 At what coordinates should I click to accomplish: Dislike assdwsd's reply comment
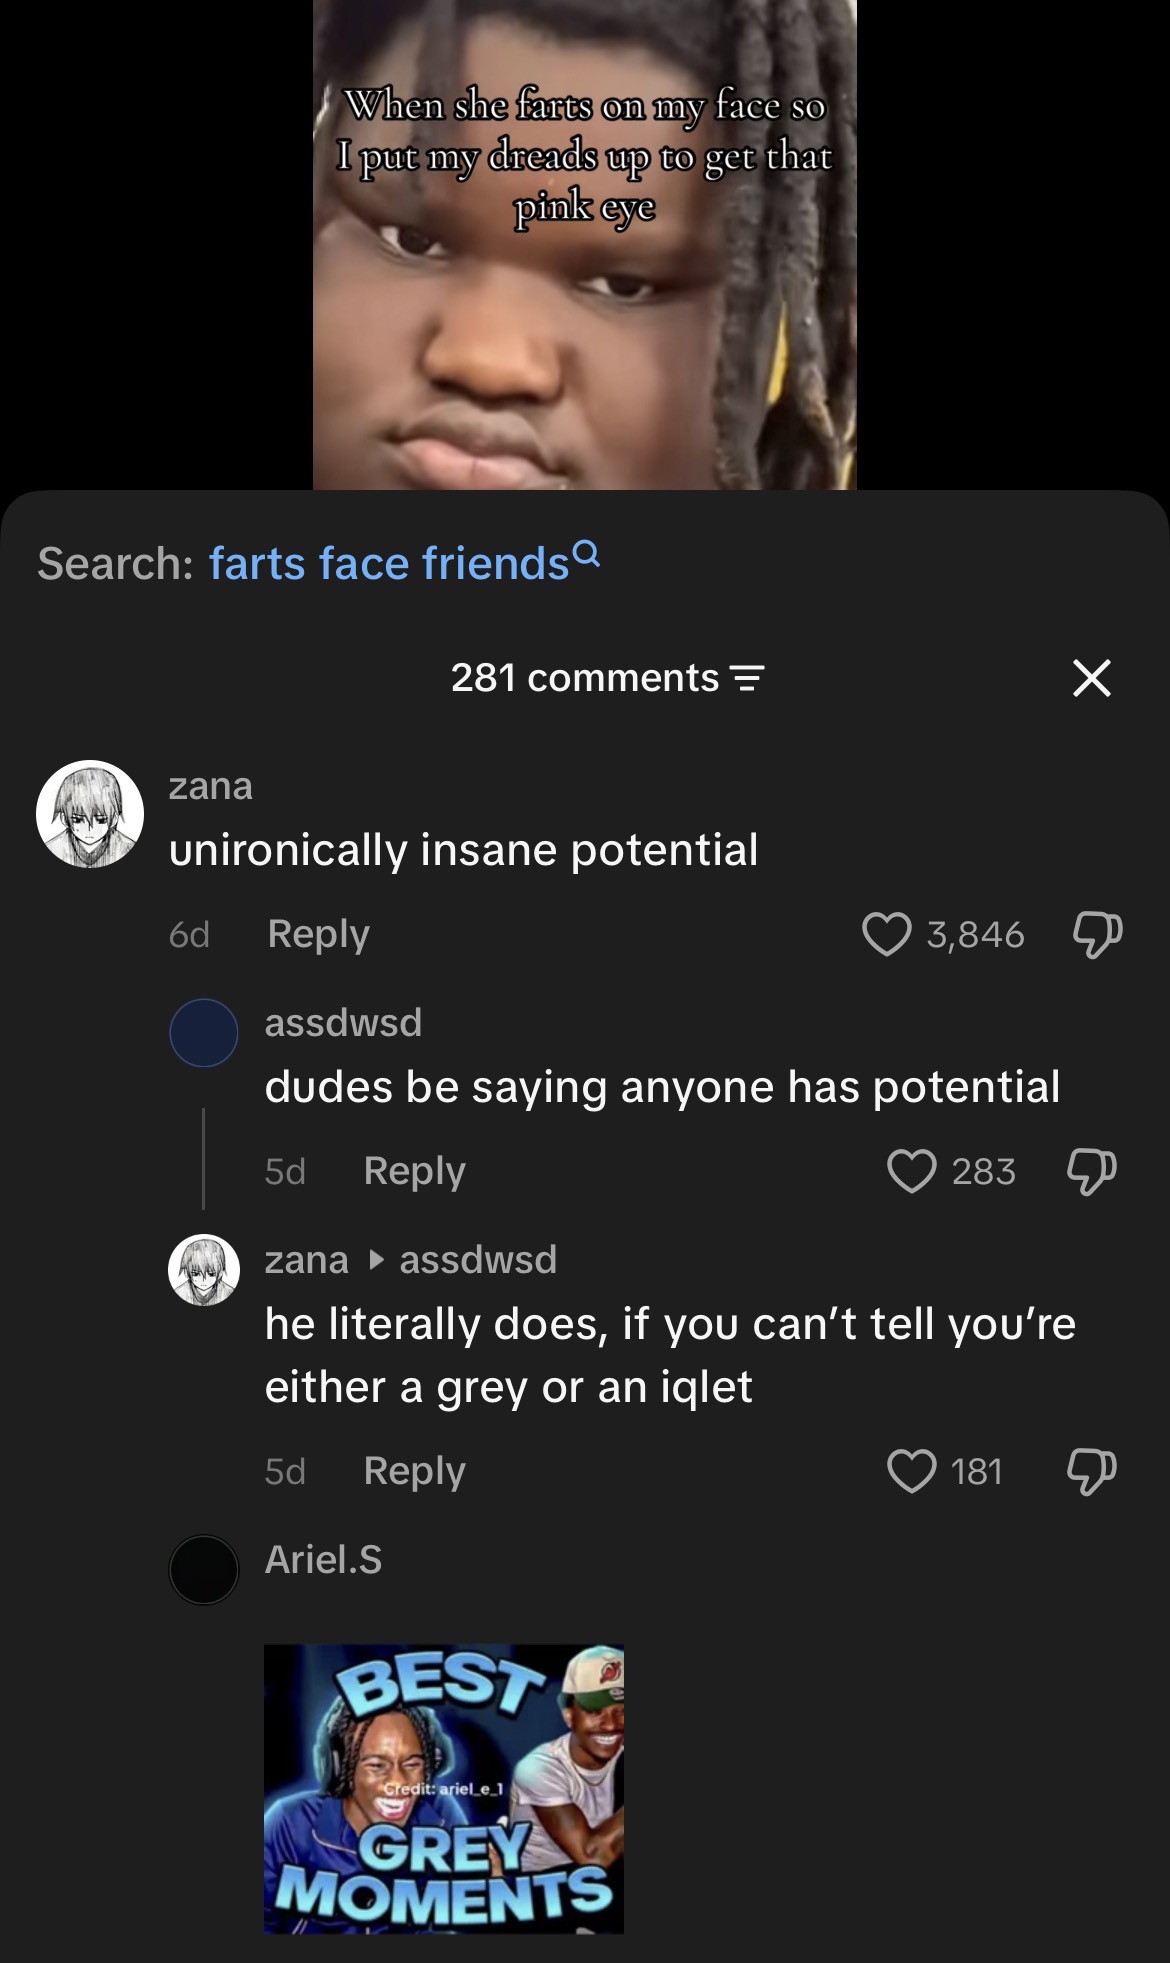pos(1091,1171)
